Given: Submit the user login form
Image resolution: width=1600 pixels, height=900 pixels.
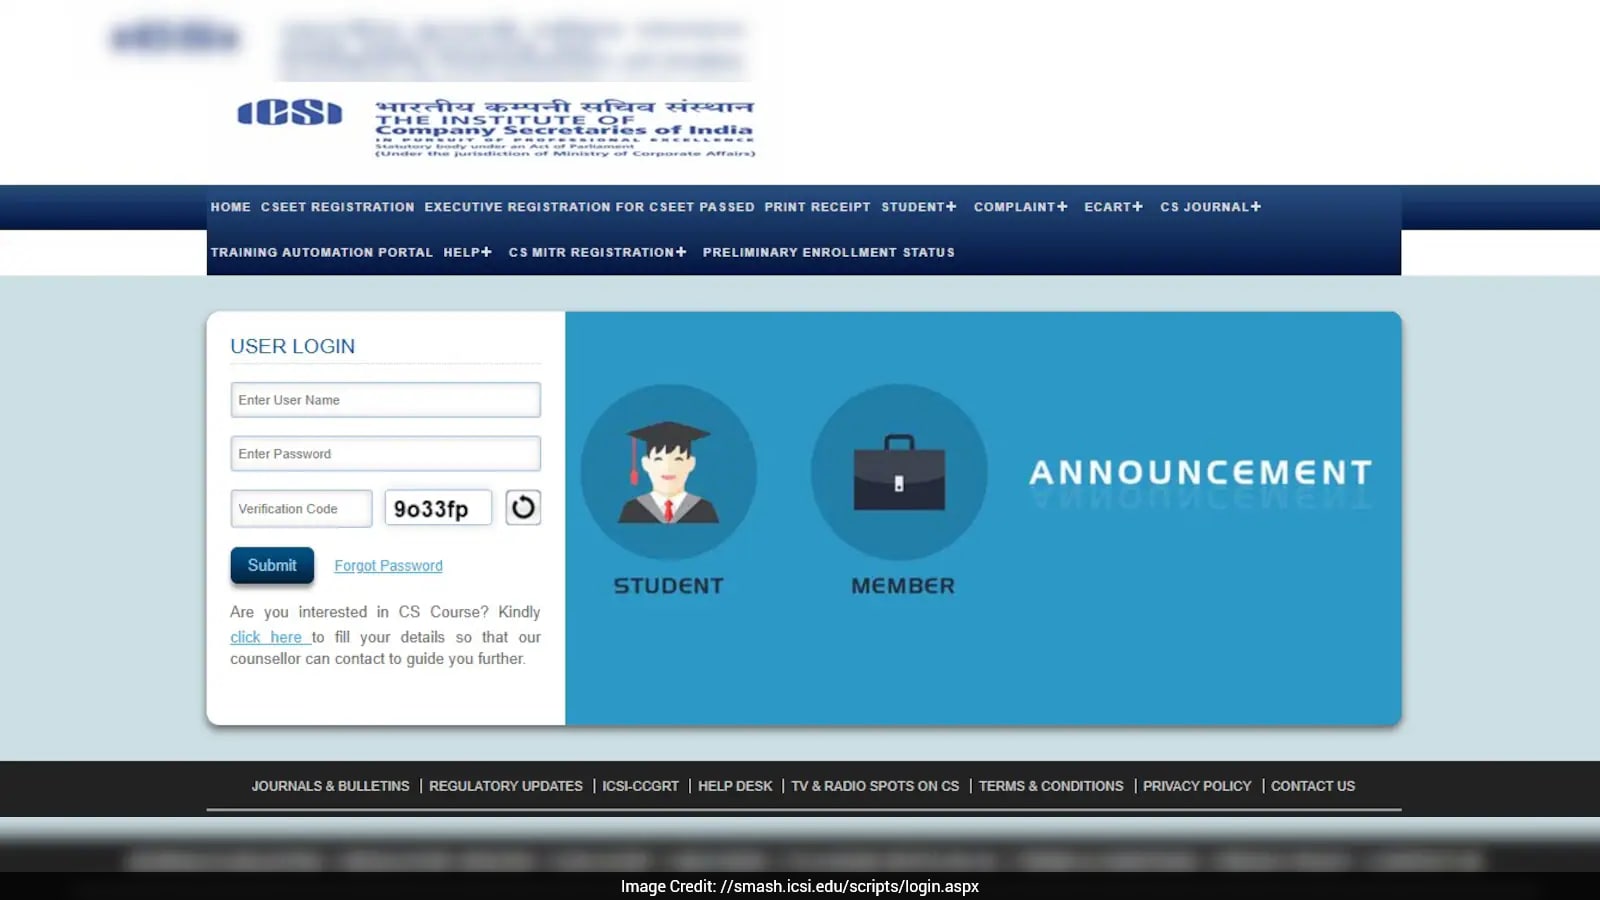Looking at the screenshot, I should click(x=272, y=565).
